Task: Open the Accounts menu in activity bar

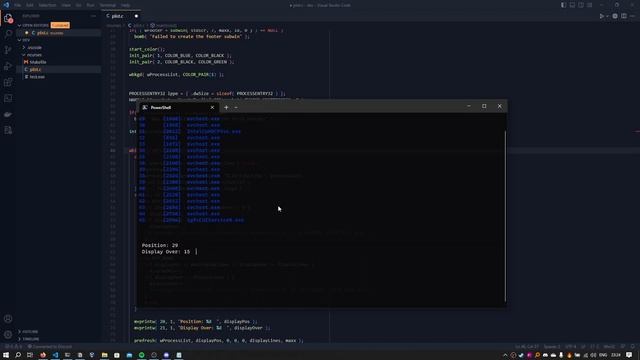Action: [x=8, y=319]
